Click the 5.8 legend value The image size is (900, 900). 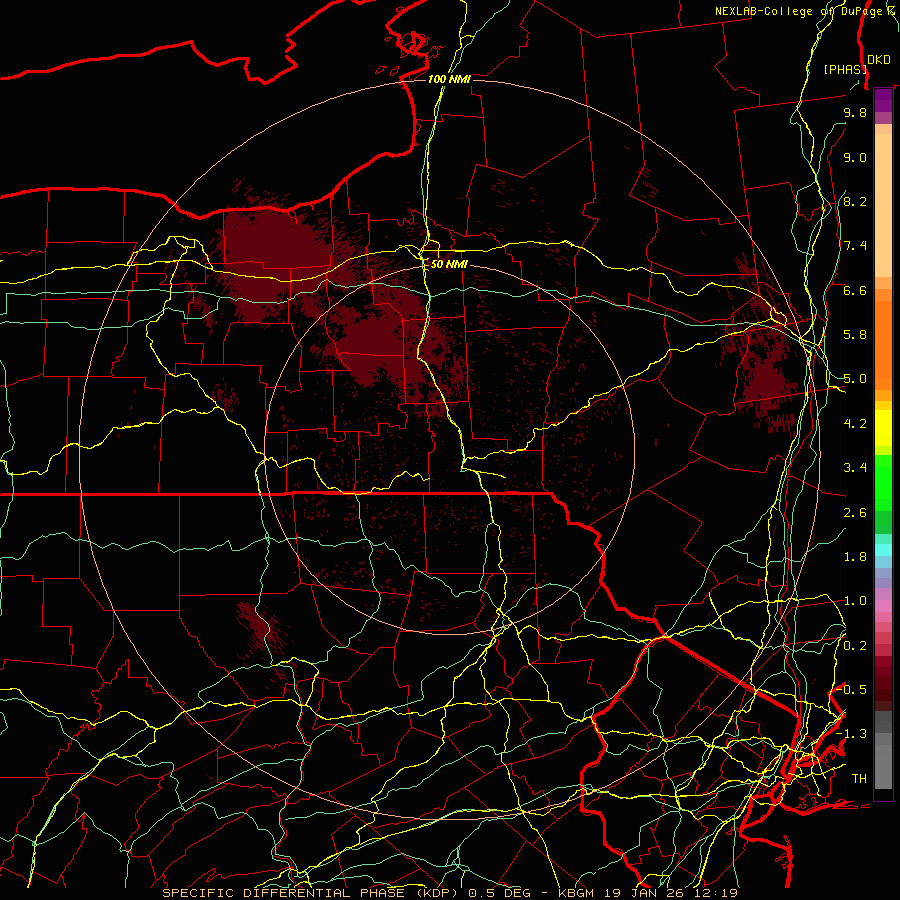coord(855,335)
